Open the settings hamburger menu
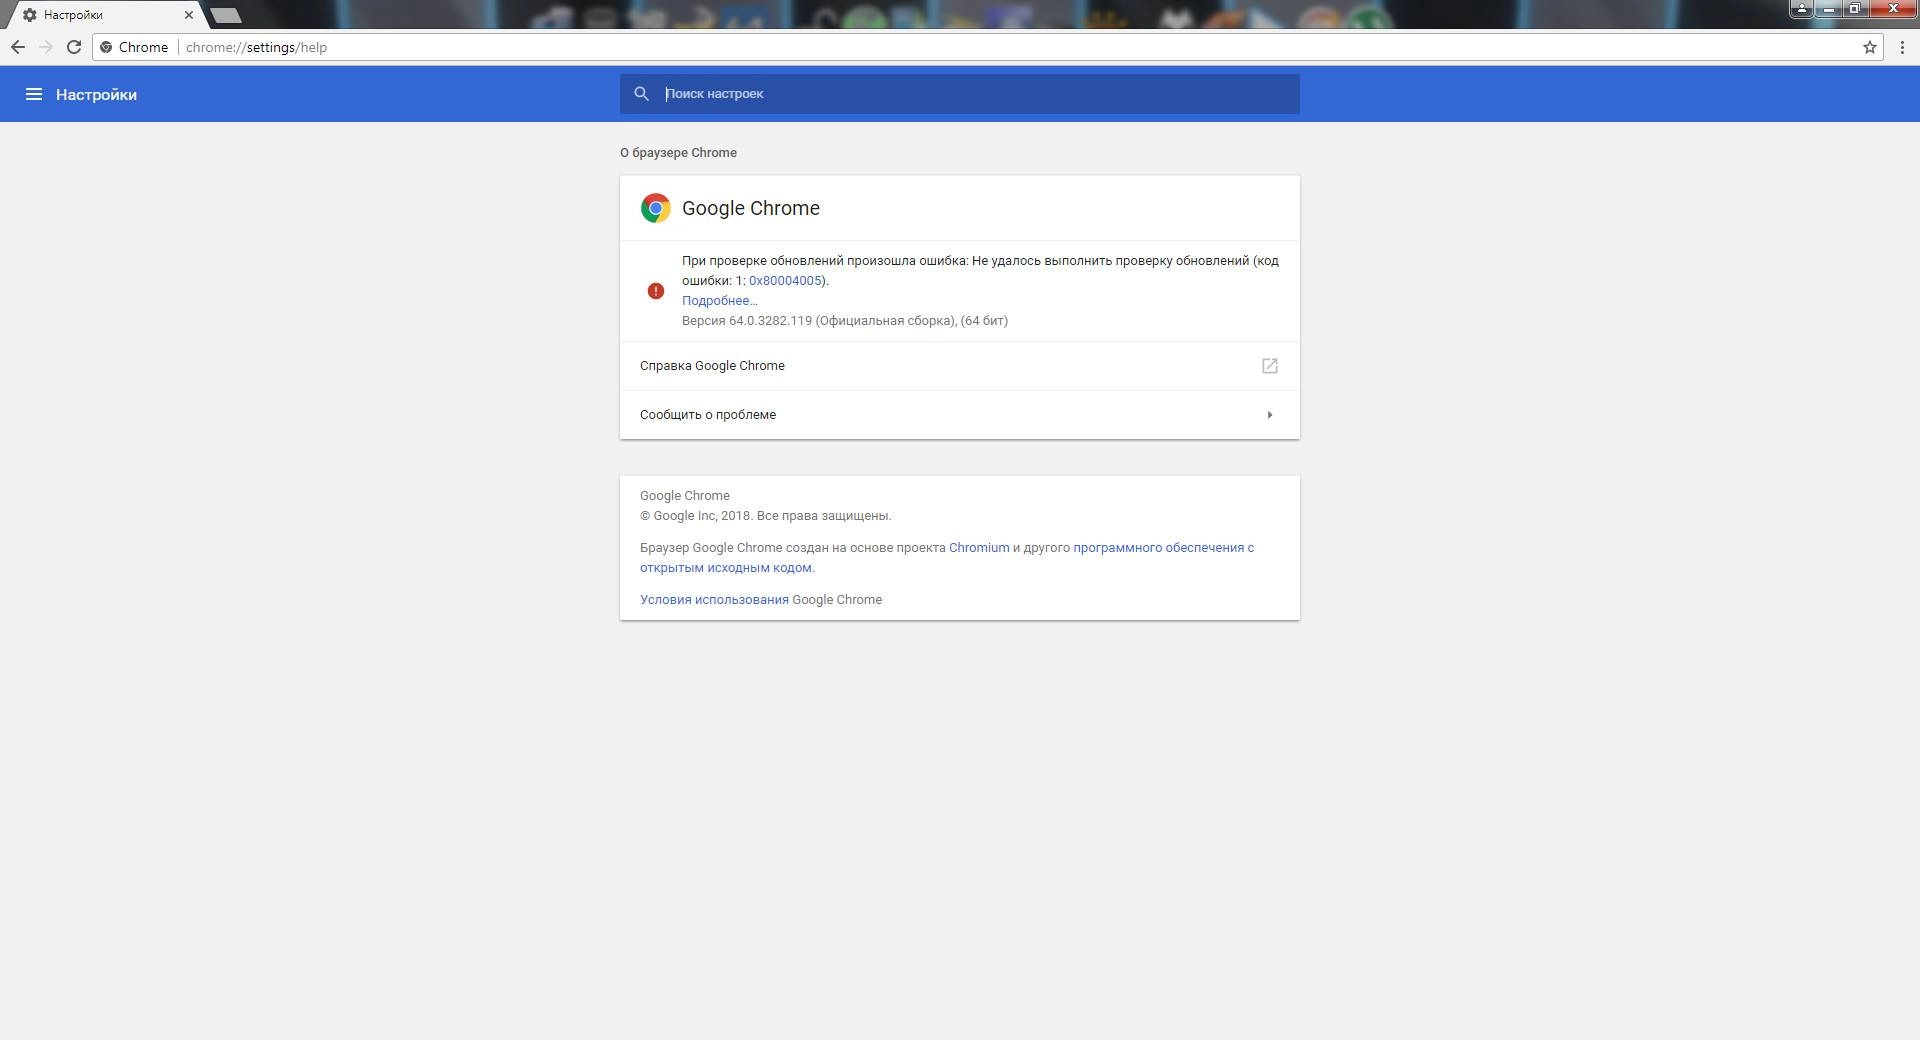This screenshot has width=1920, height=1040. pos(34,94)
